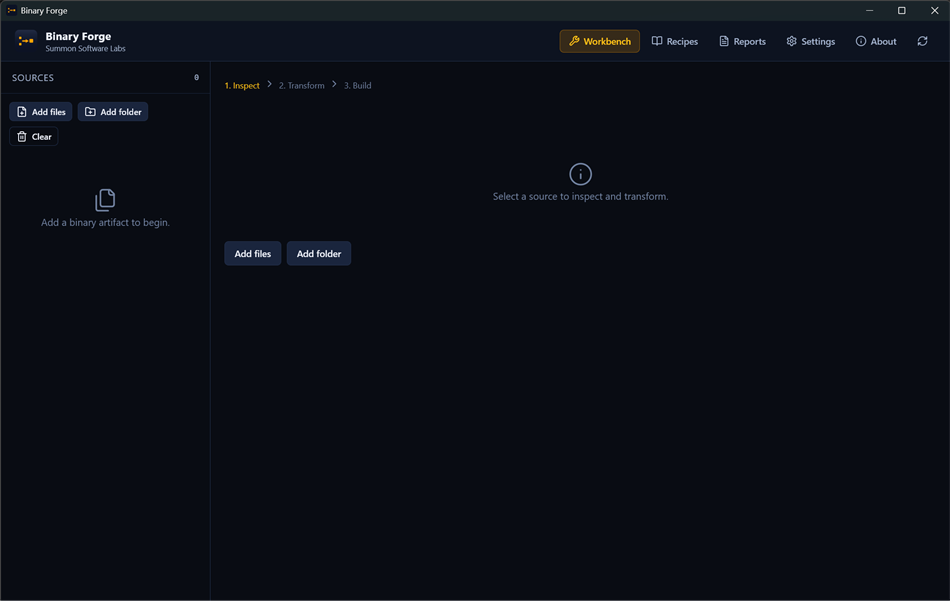Viewport: 950px width, 601px height.
Task: Click 'Select a source to inspect and transform.' text
Action: [x=580, y=196]
